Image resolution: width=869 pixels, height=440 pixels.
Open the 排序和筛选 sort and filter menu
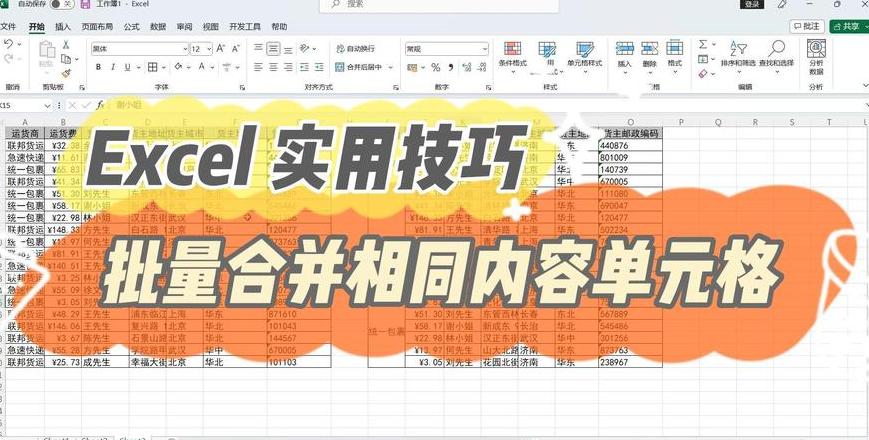point(738,55)
